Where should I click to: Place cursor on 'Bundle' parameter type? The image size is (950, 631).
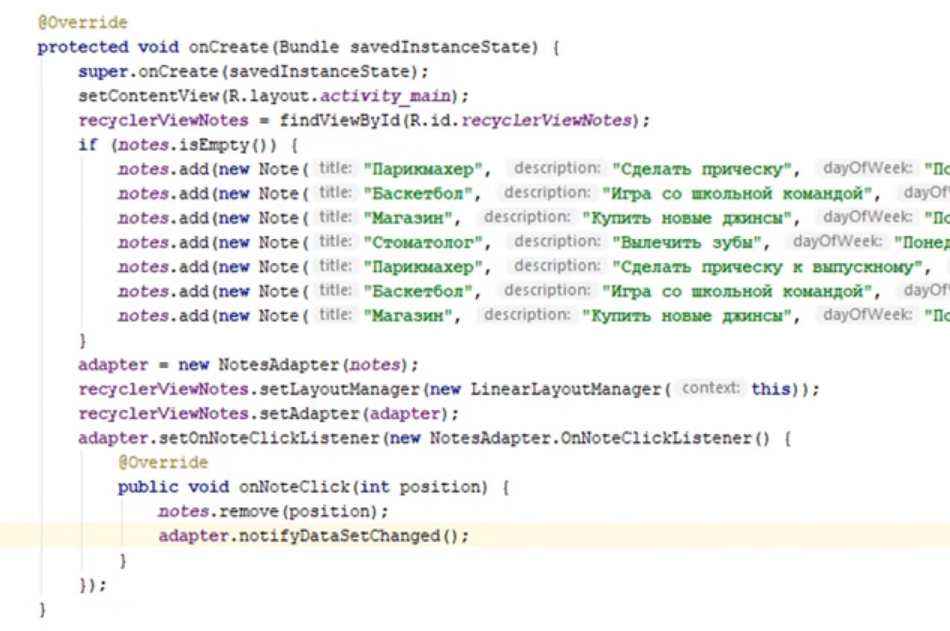(309, 47)
